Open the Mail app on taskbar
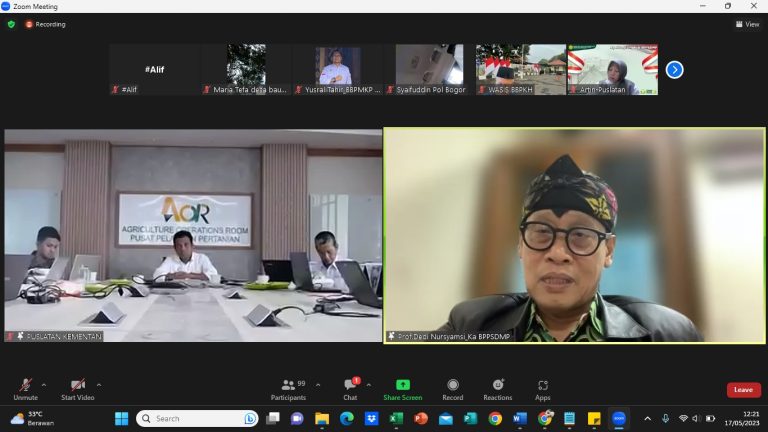 pyautogui.click(x=446, y=419)
